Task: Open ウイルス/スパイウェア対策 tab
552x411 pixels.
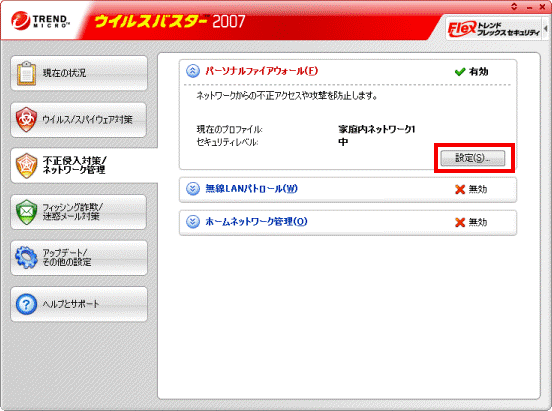Action: [x=79, y=120]
